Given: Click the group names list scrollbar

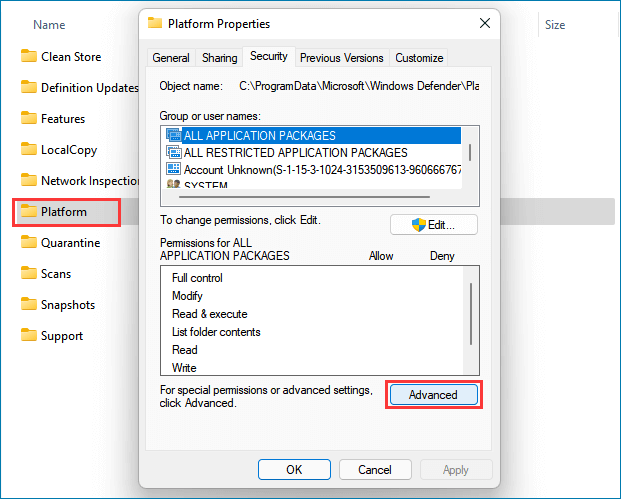Looking at the screenshot, I should (x=470, y=150).
